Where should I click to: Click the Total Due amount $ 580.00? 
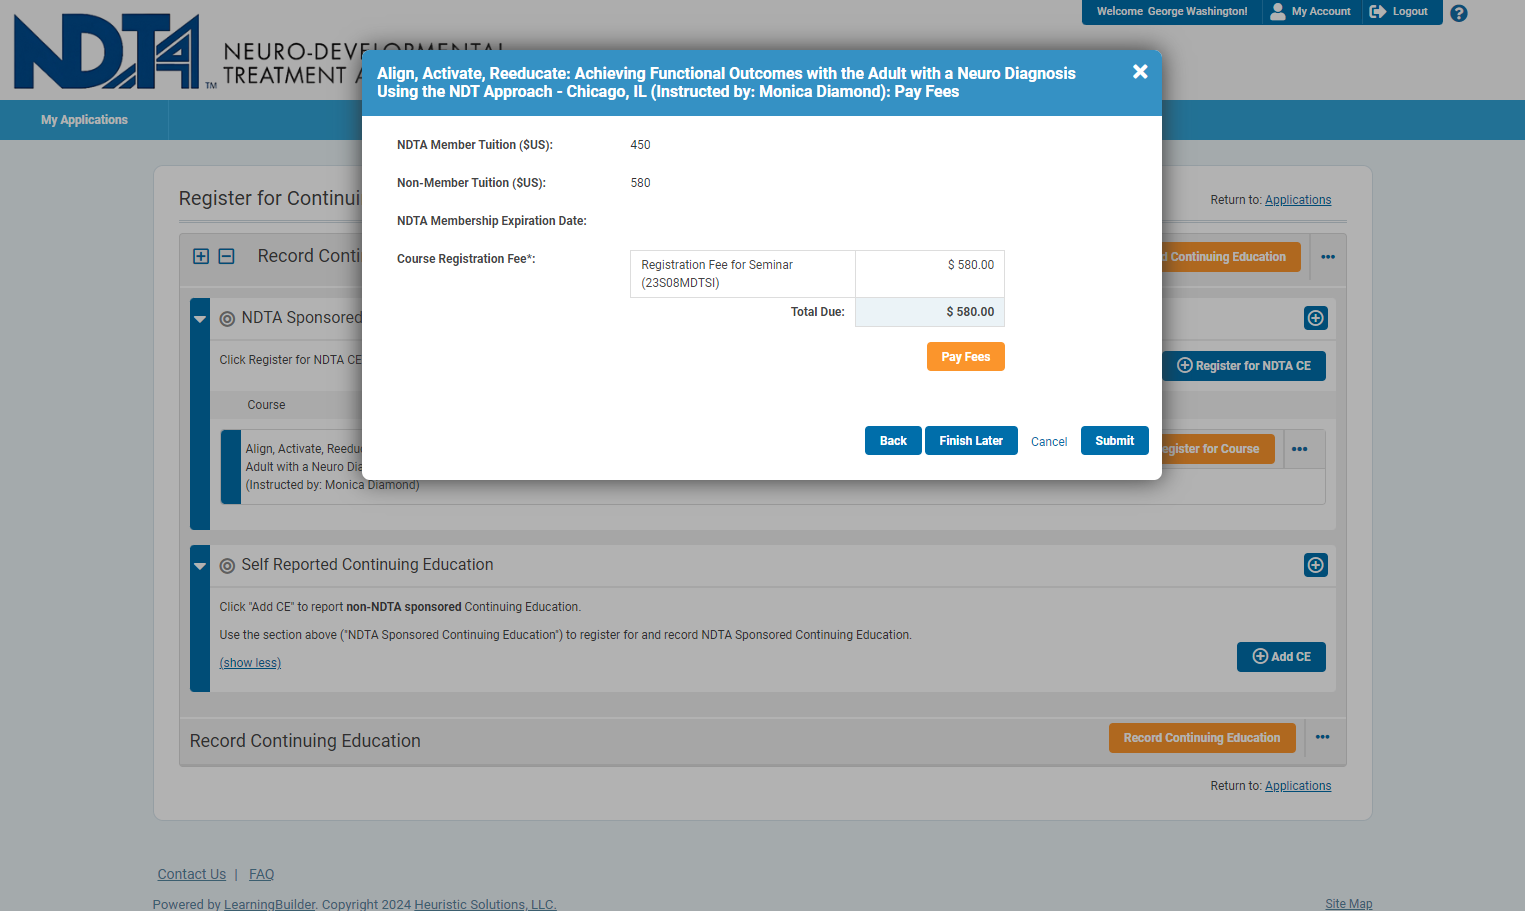[x=970, y=312]
